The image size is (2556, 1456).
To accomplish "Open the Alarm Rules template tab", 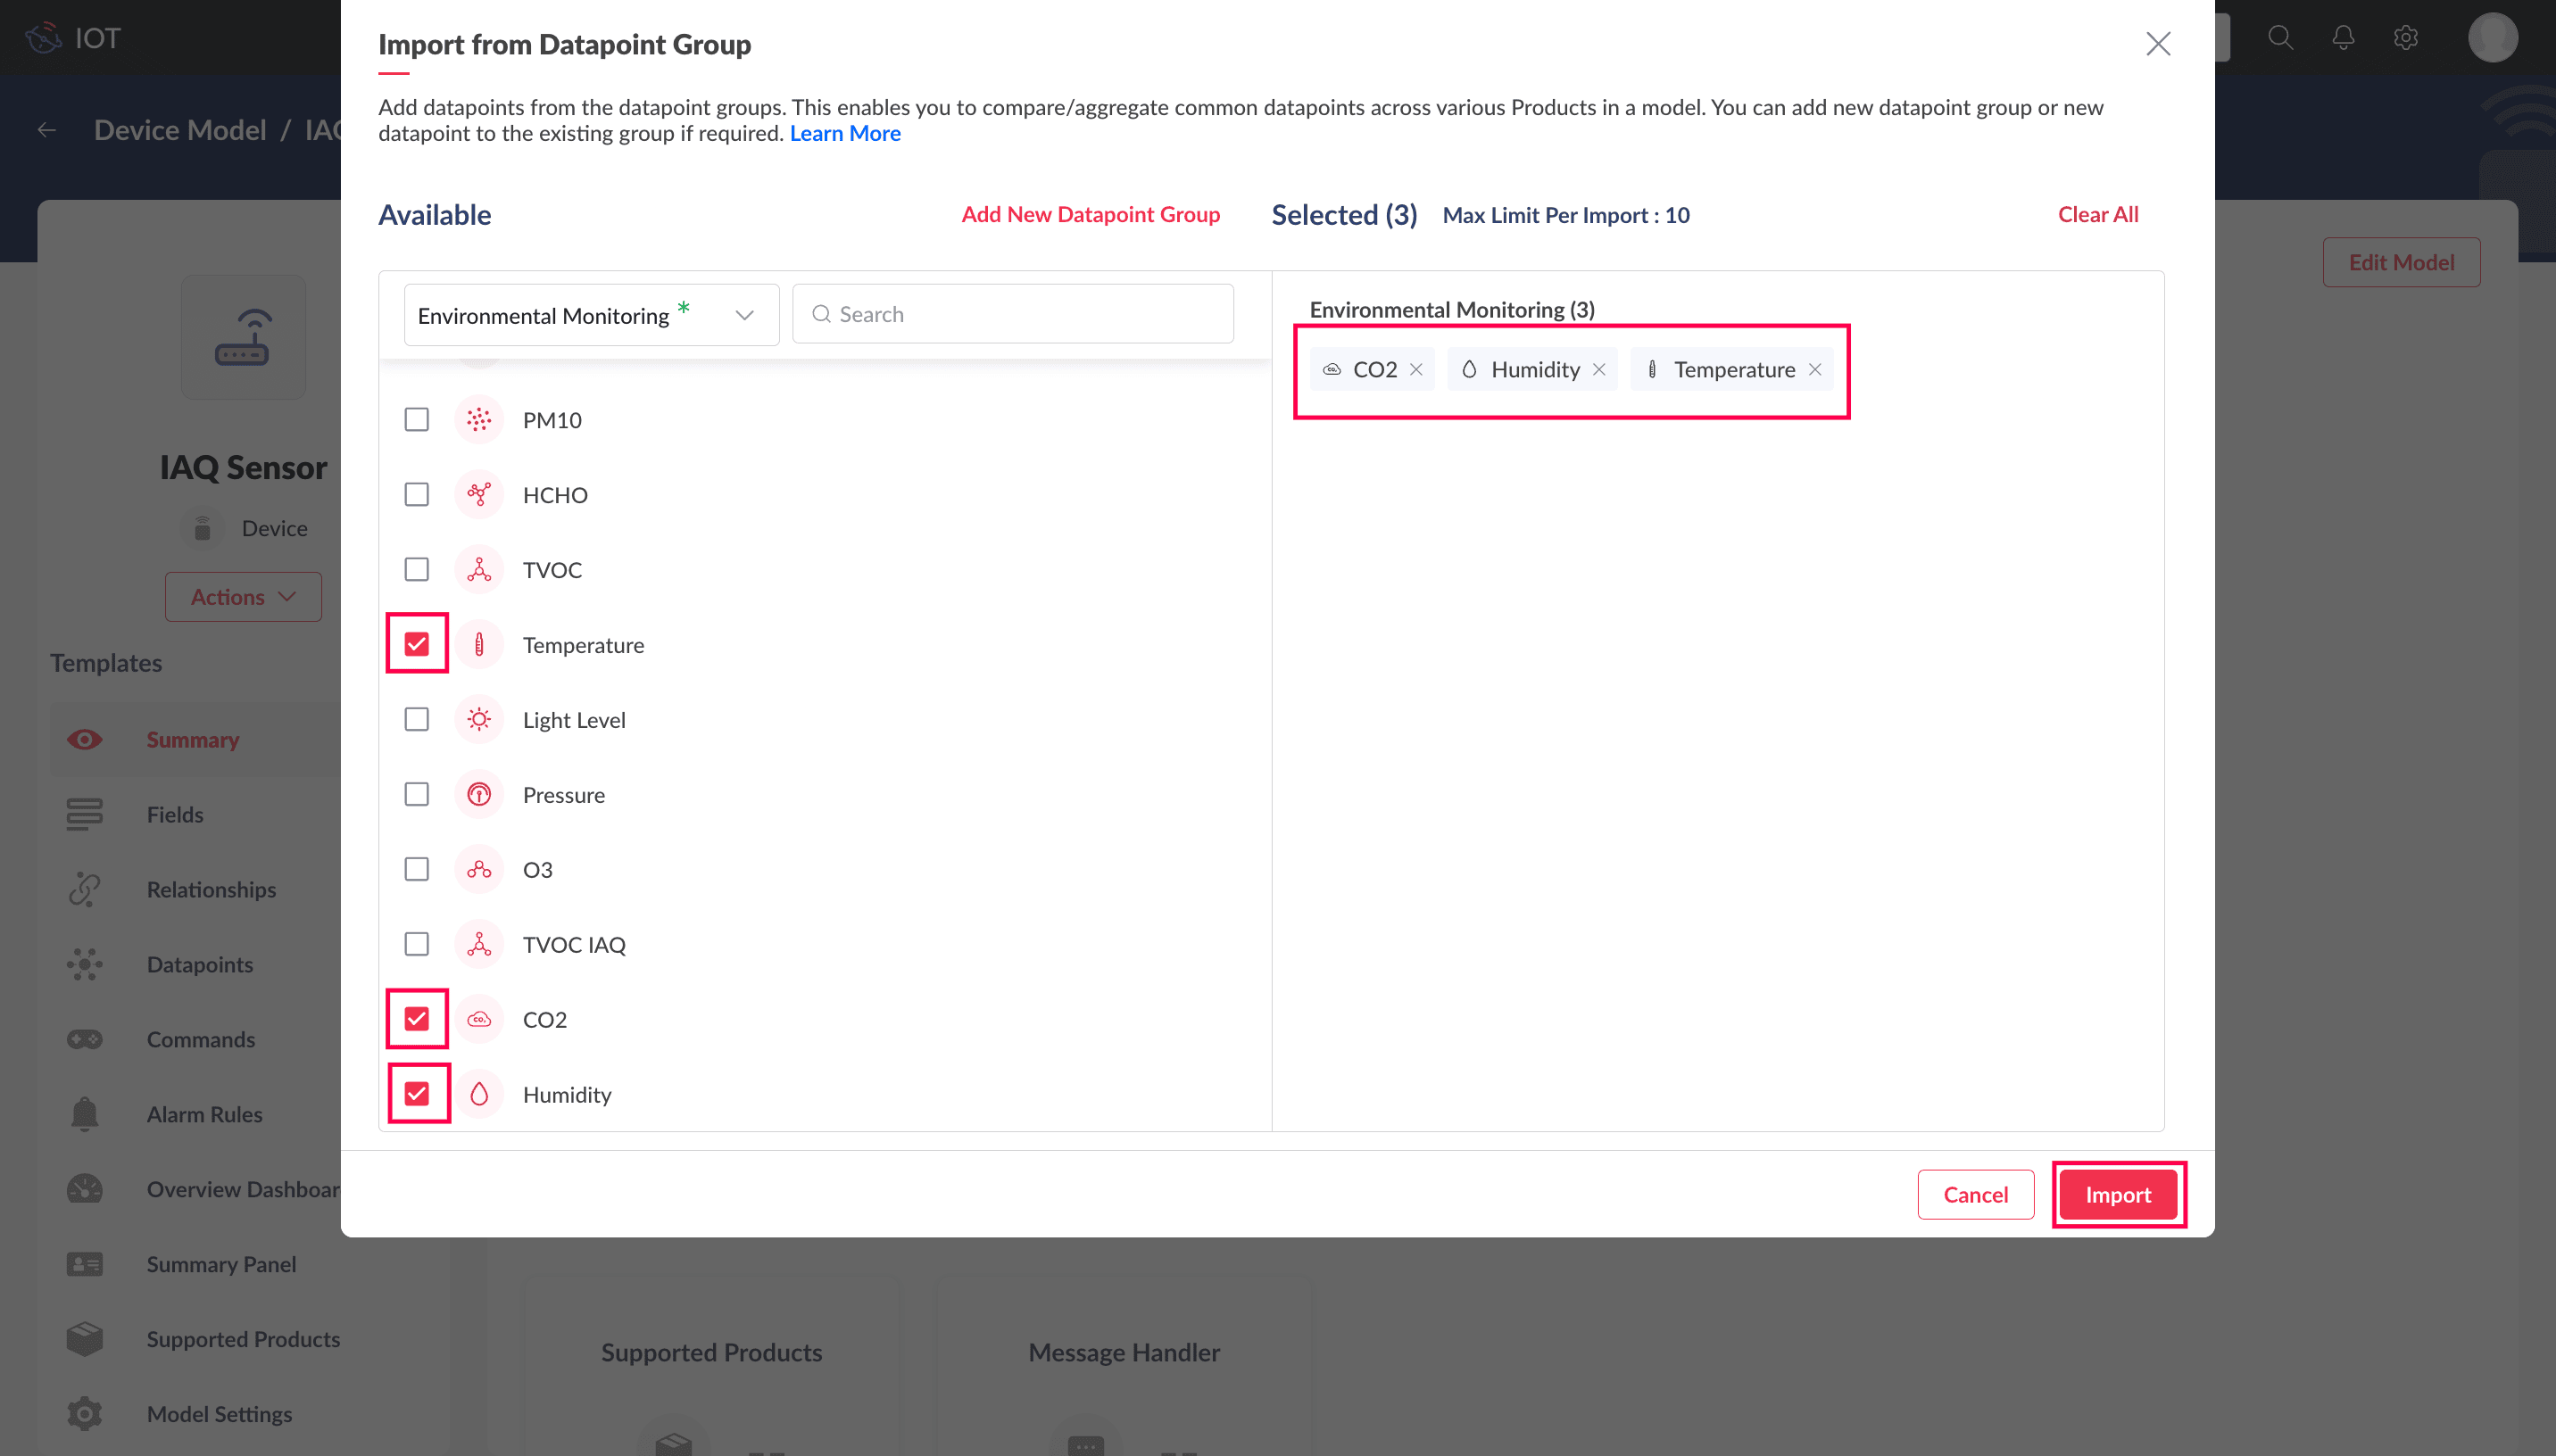I will click(x=196, y=1114).
